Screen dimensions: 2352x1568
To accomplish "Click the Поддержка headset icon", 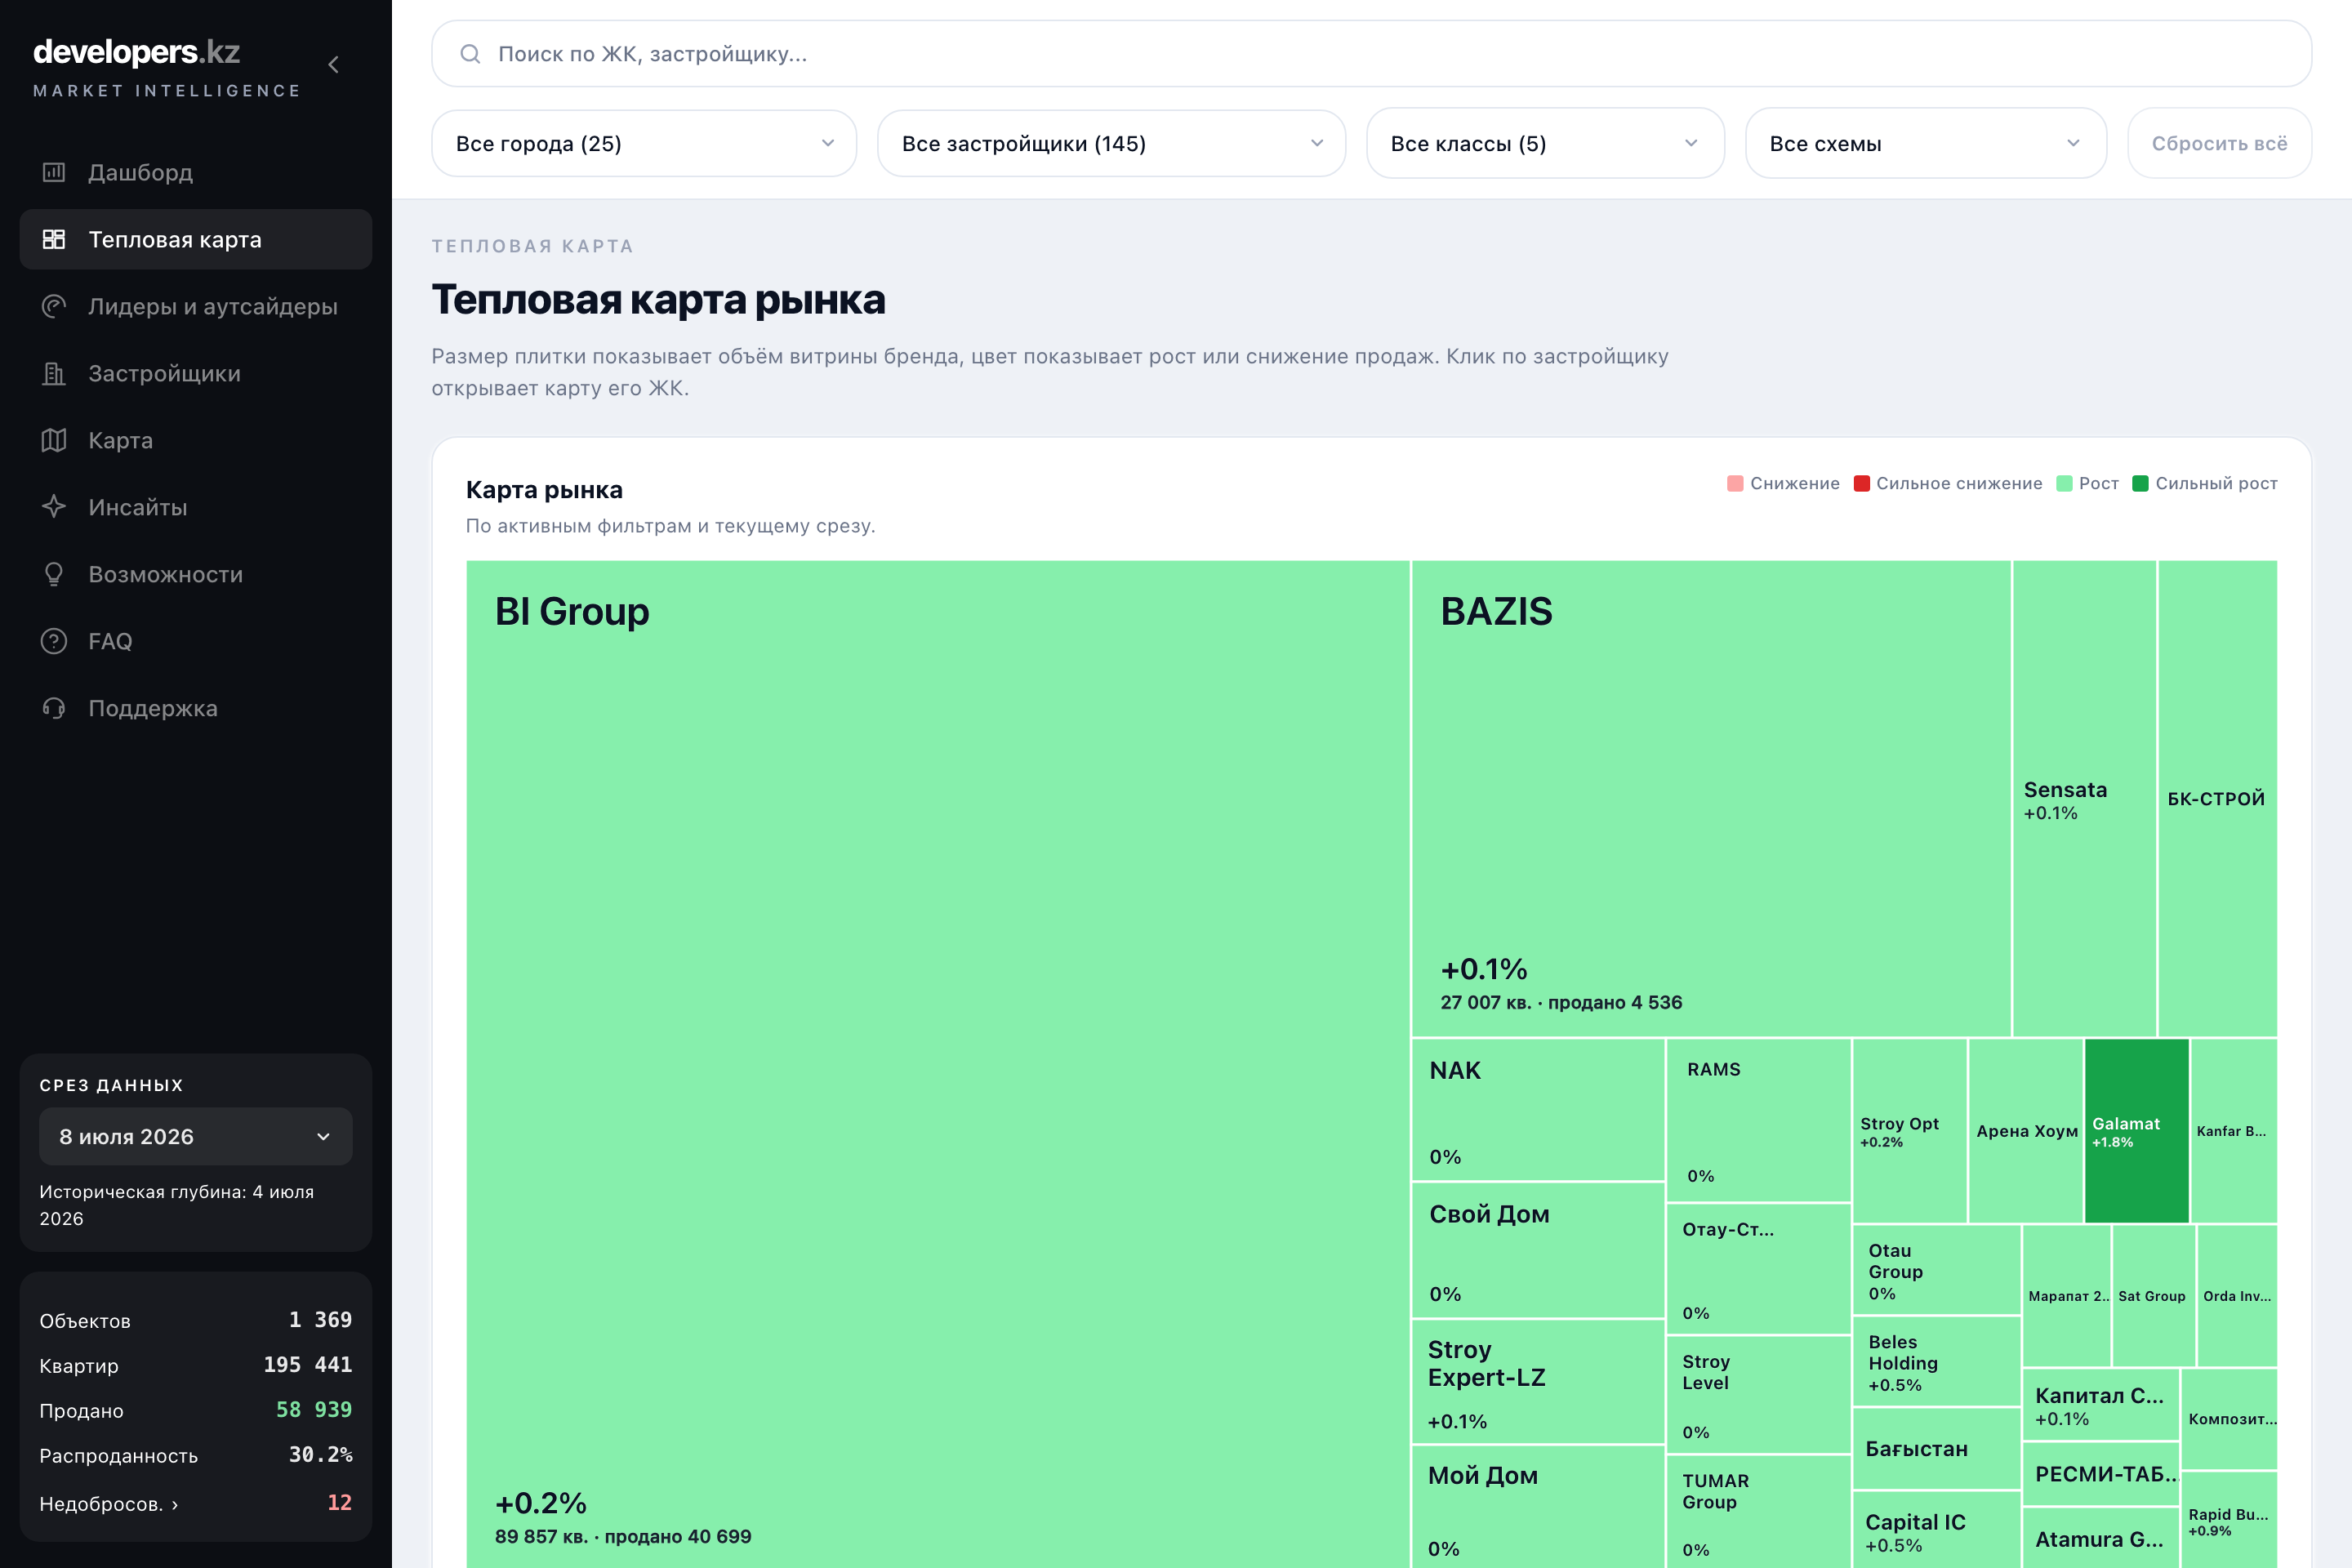I will click(54, 708).
